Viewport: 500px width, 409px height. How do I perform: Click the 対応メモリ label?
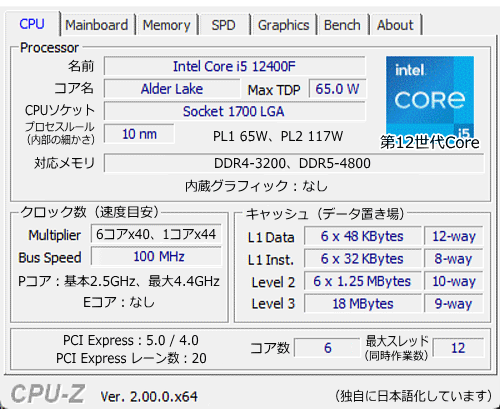click(64, 163)
